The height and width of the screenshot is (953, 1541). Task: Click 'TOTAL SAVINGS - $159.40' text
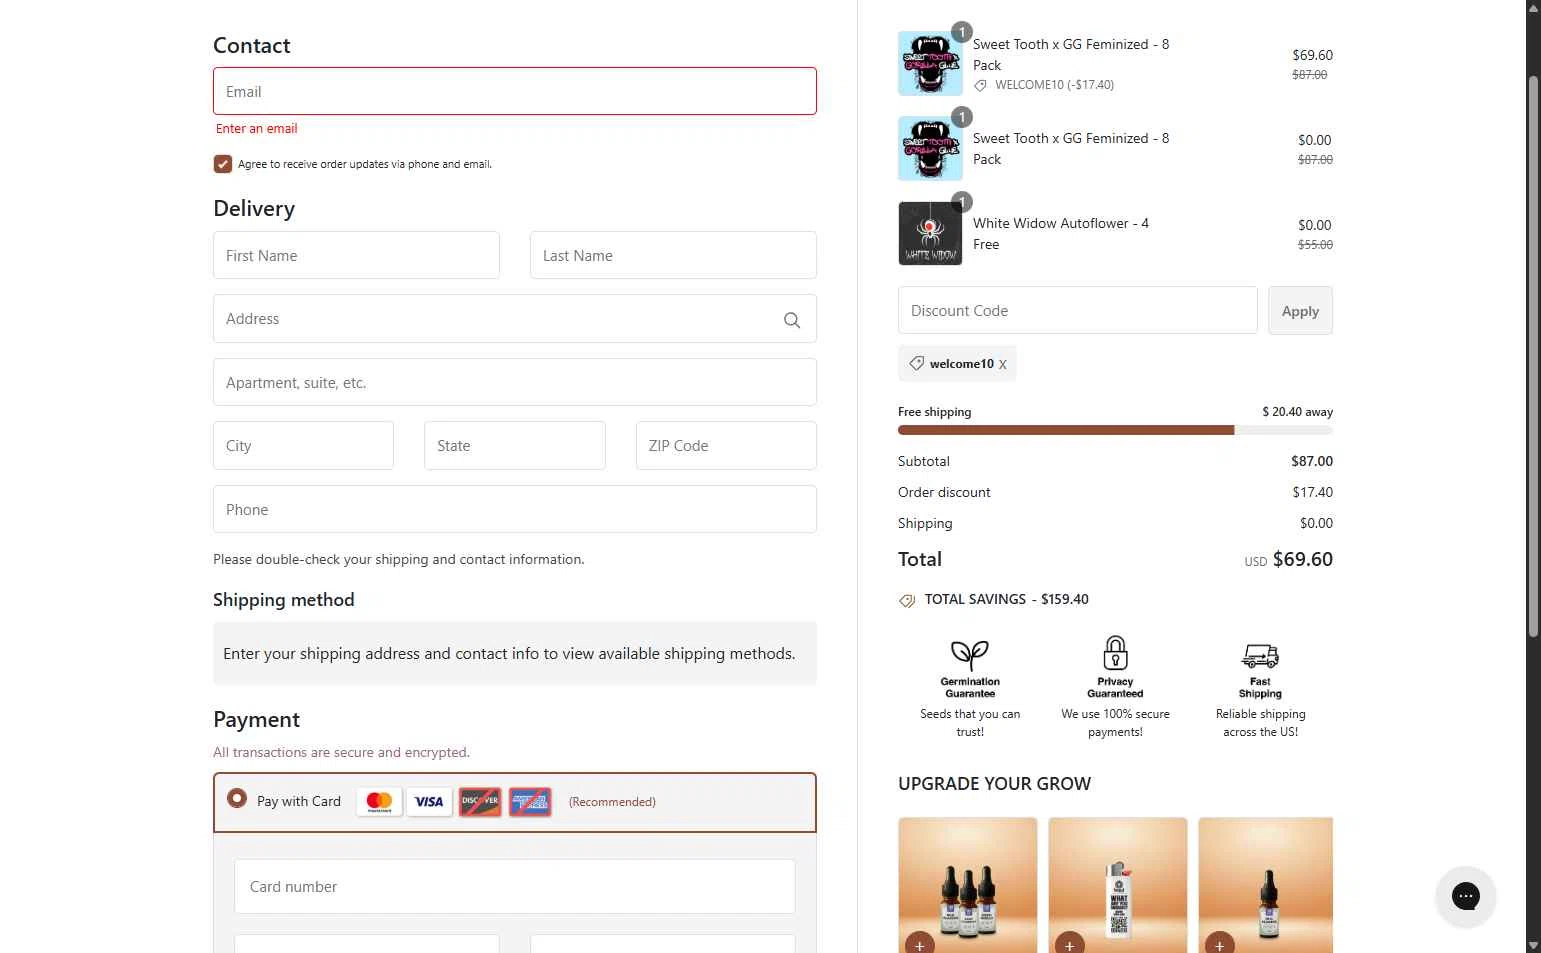[x=1006, y=599]
